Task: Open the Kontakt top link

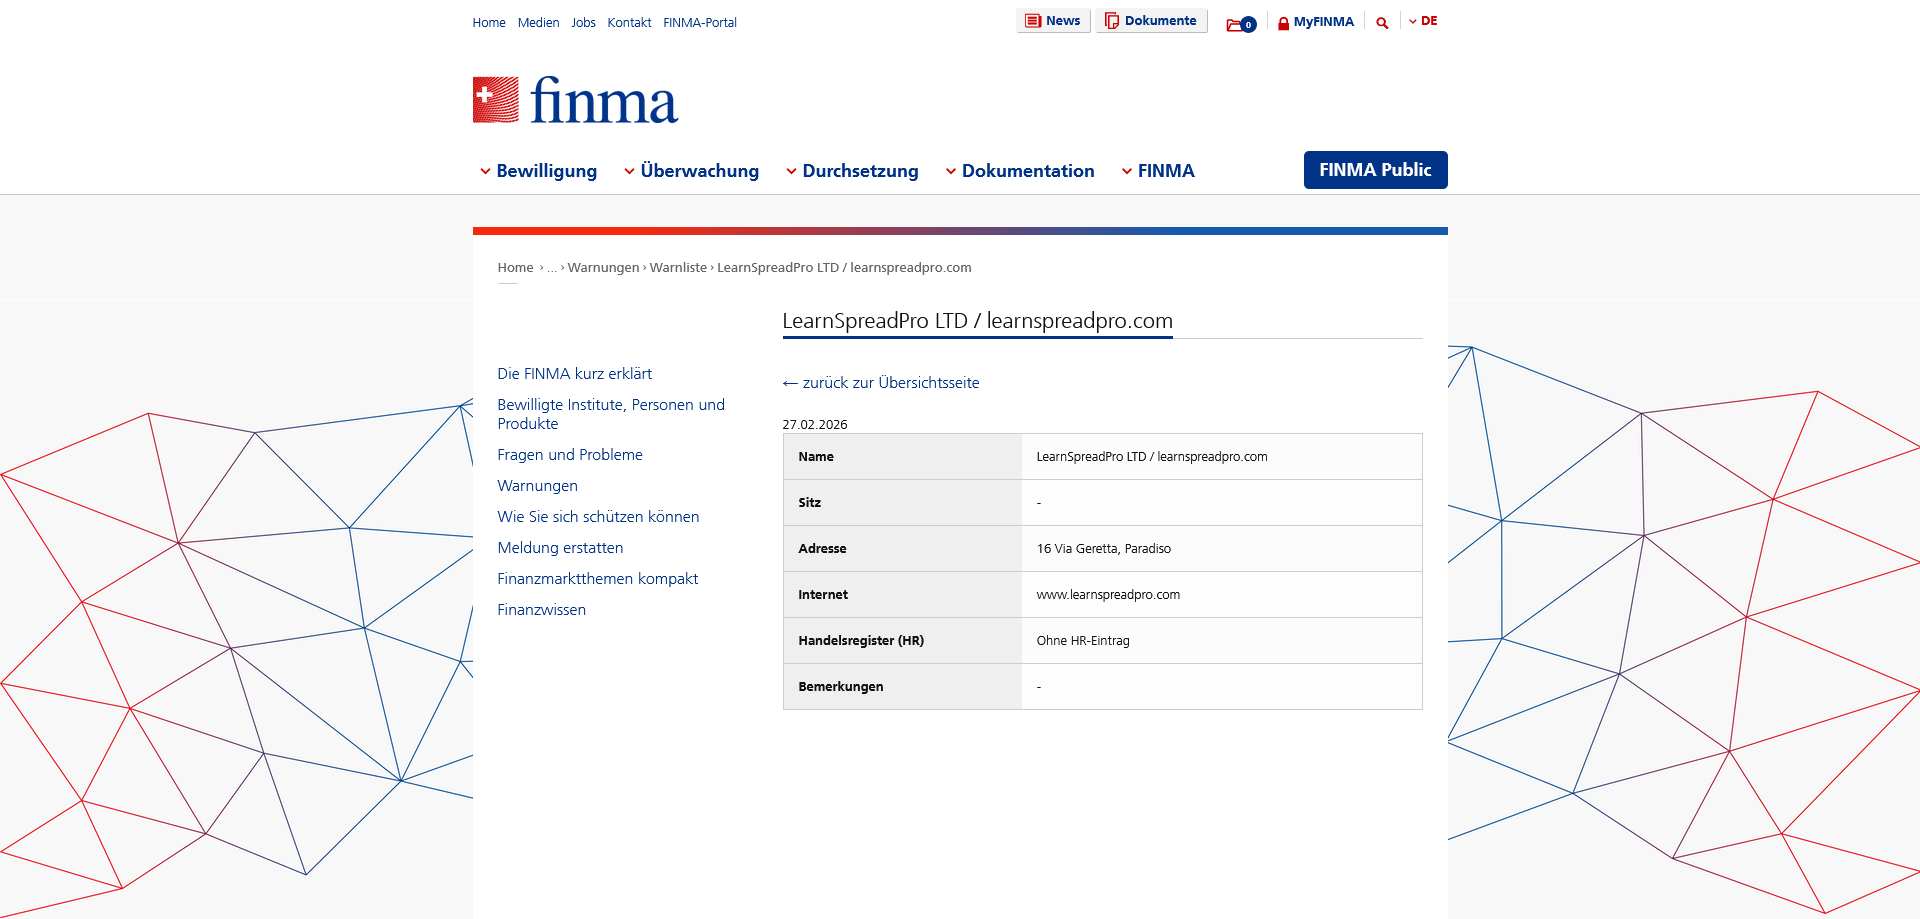Action: tap(629, 23)
